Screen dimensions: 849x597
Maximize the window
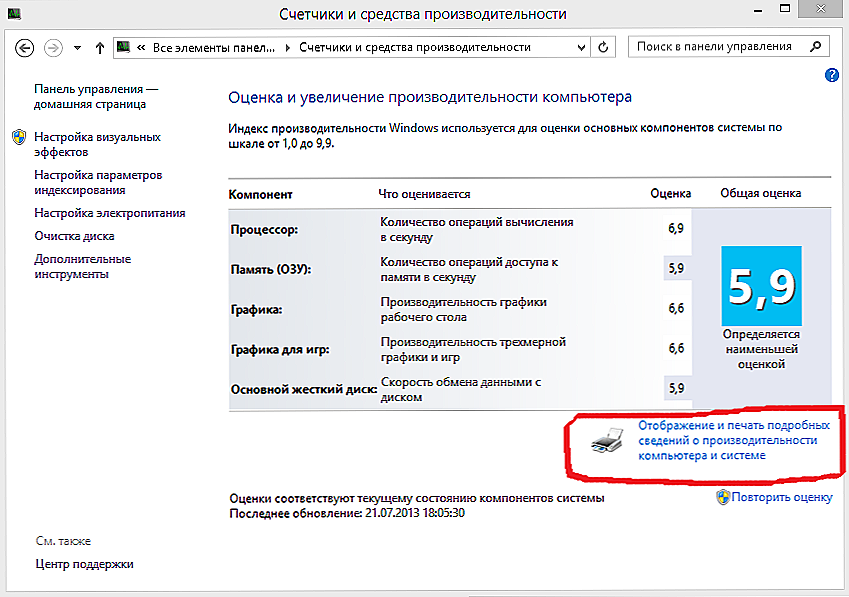point(785,9)
